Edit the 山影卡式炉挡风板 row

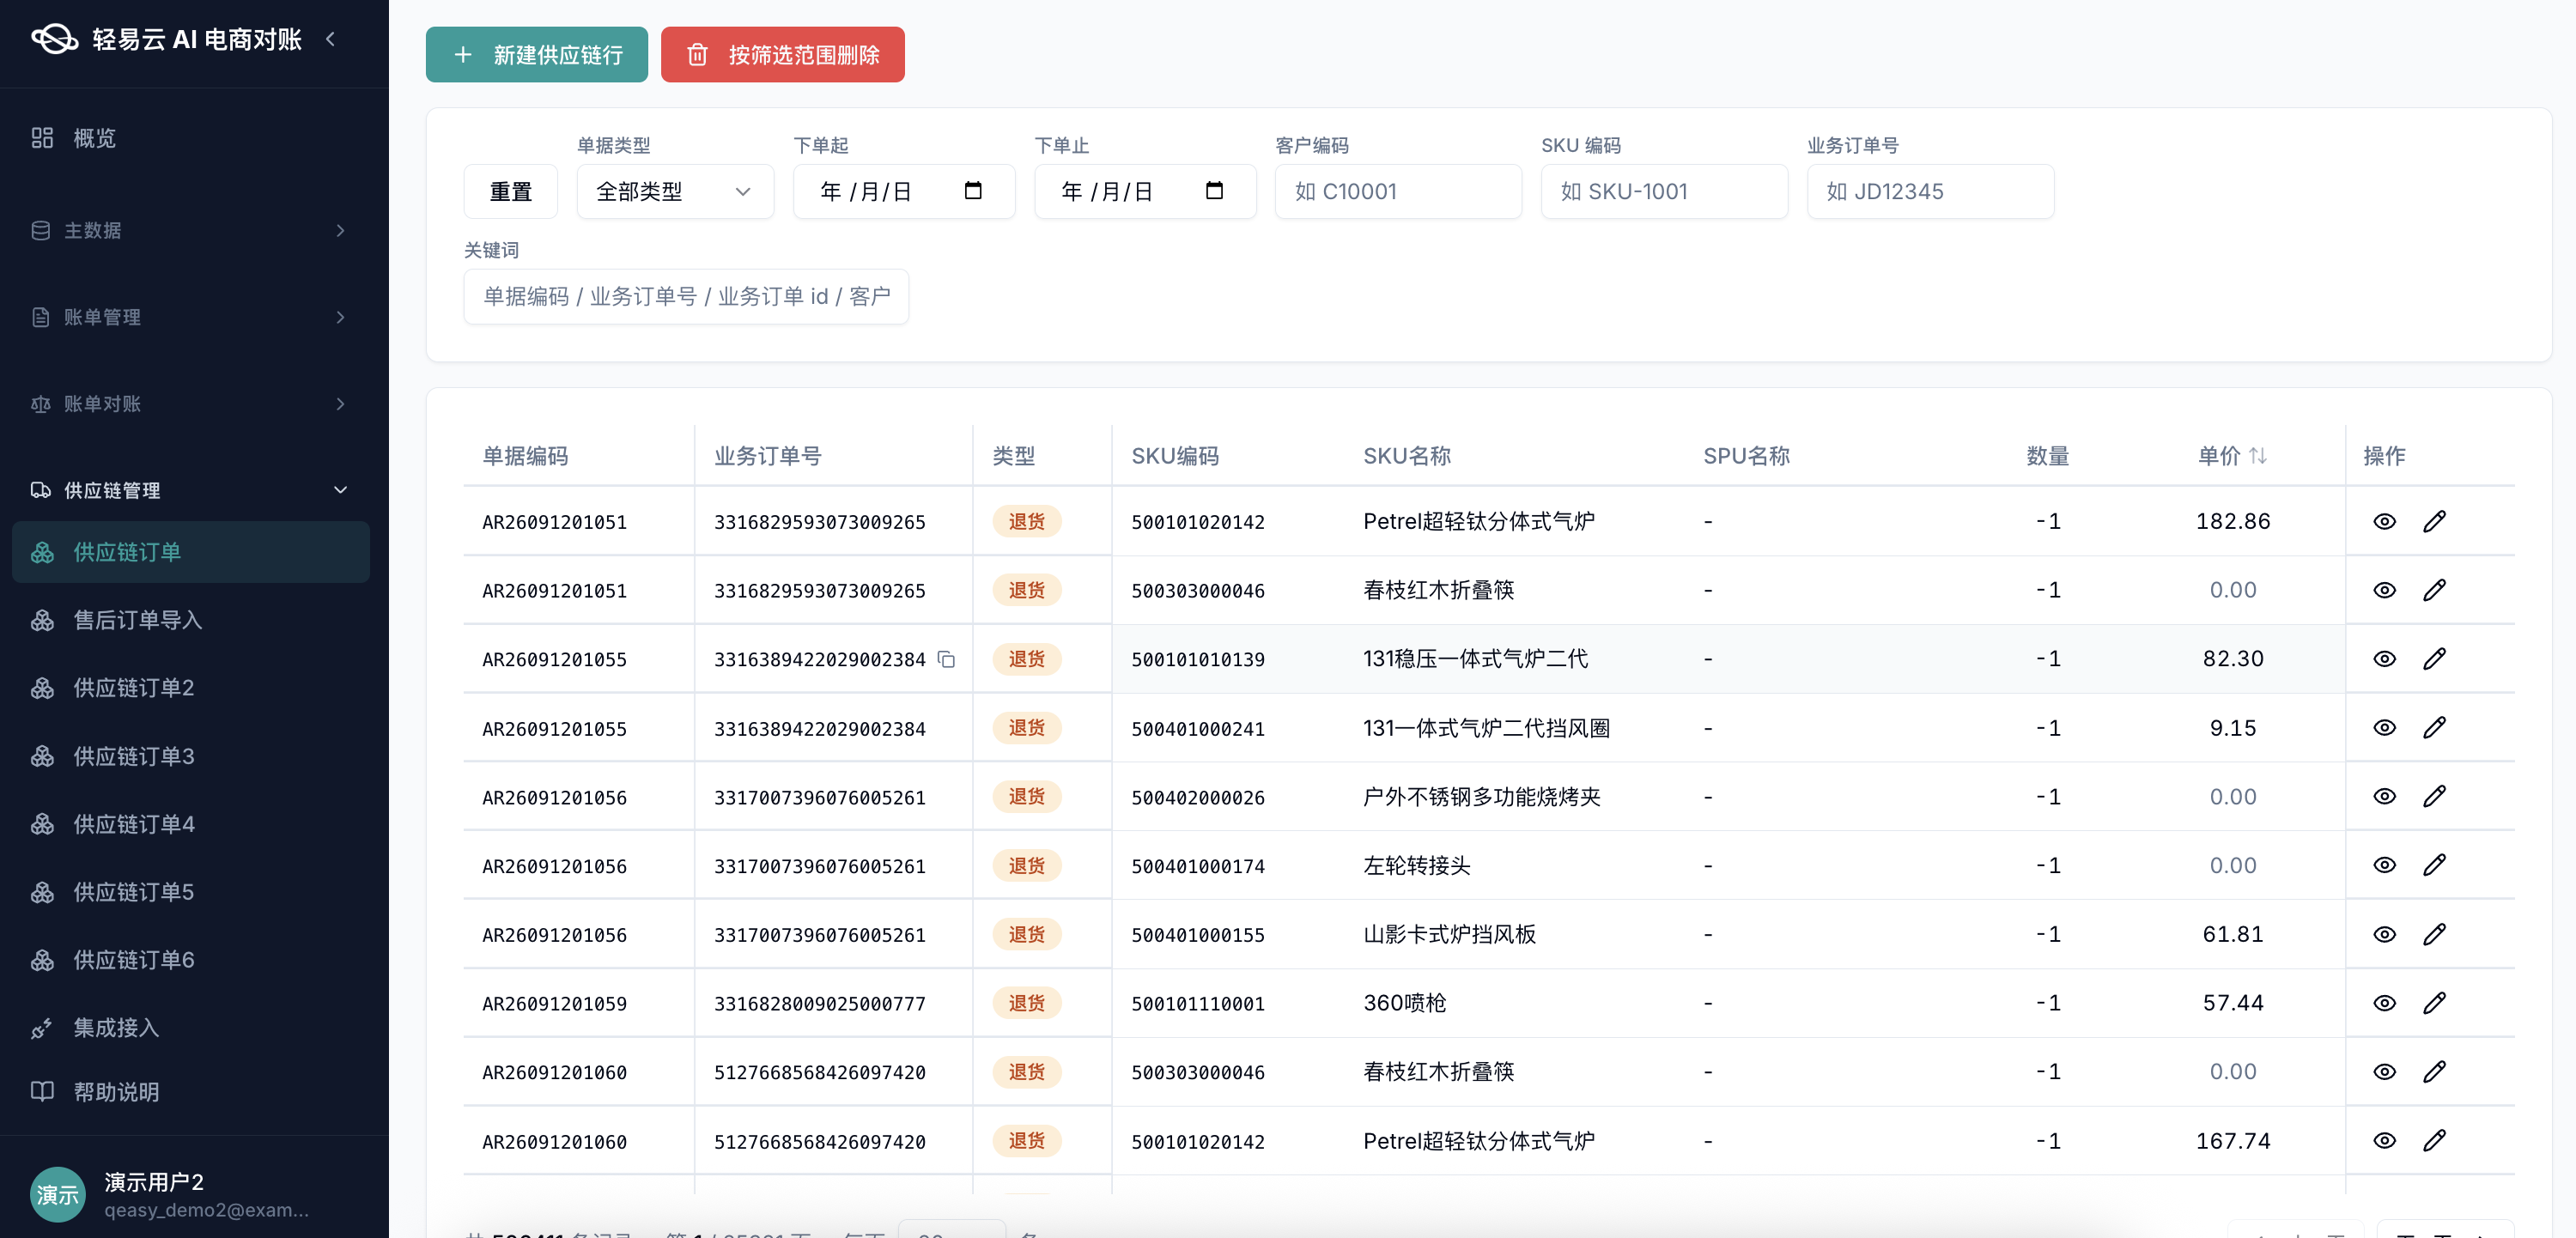pyautogui.click(x=2434, y=934)
